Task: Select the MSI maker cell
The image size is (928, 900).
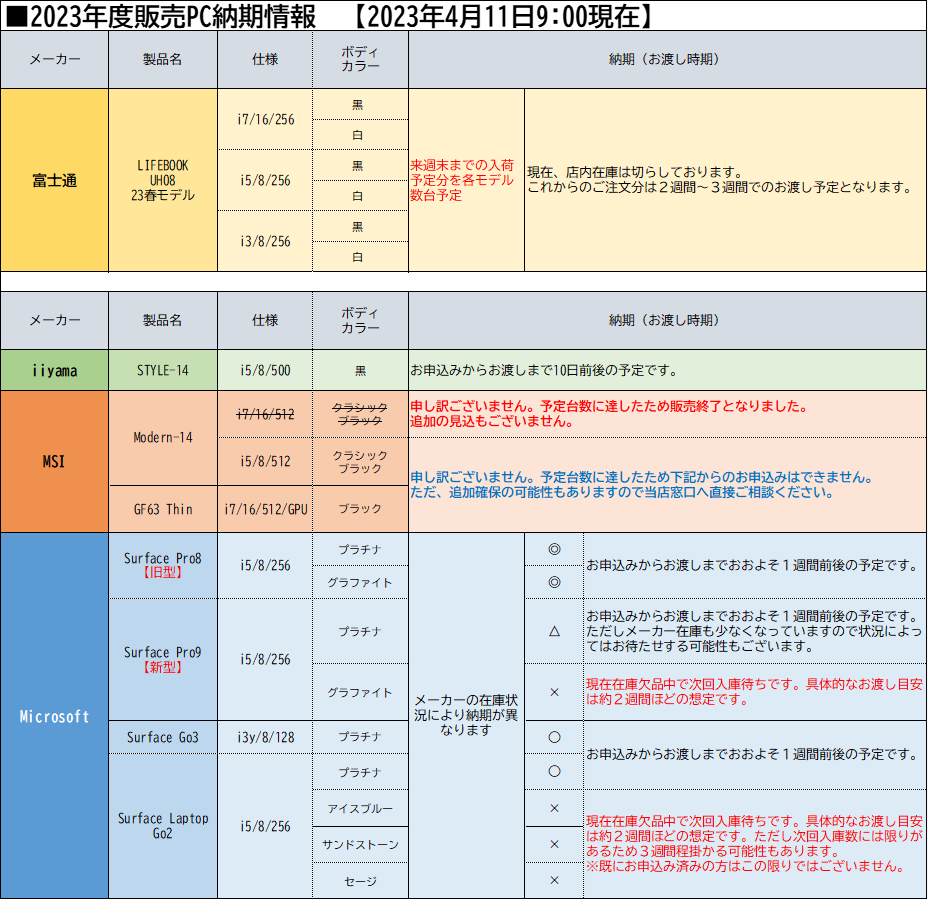Action: click(54, 462)
